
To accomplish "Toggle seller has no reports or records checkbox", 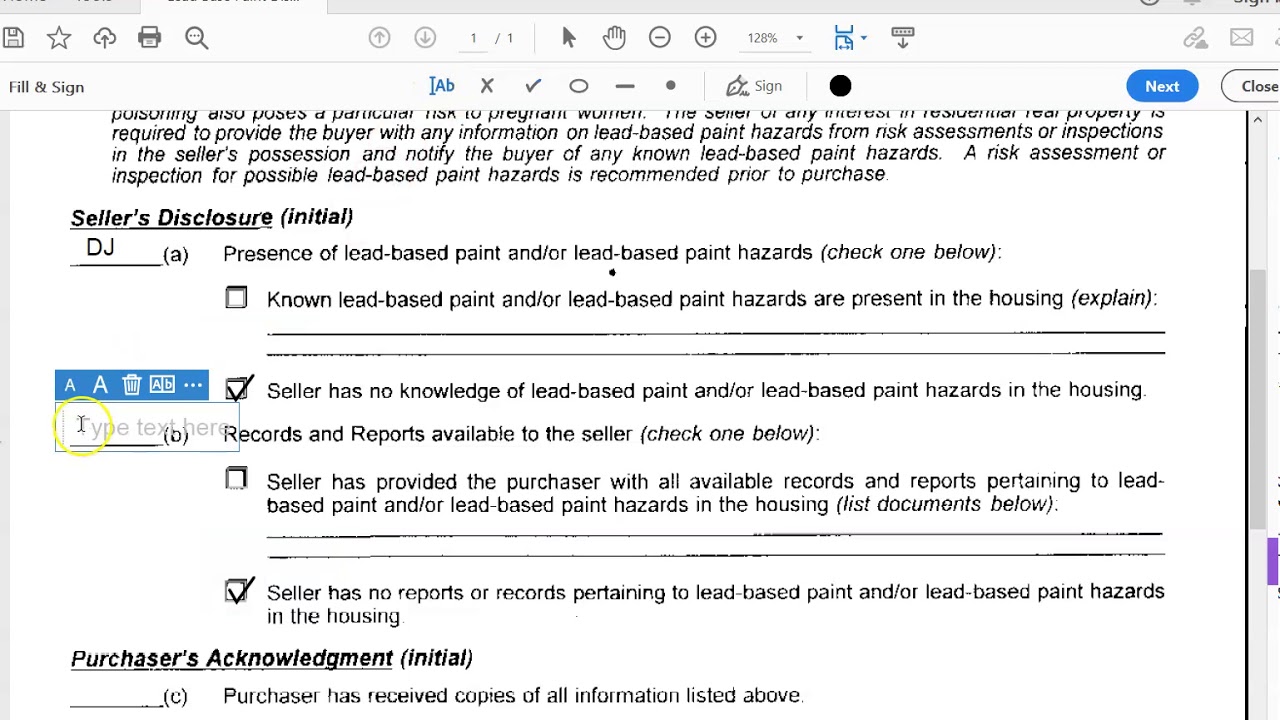I will coord(237,591).
